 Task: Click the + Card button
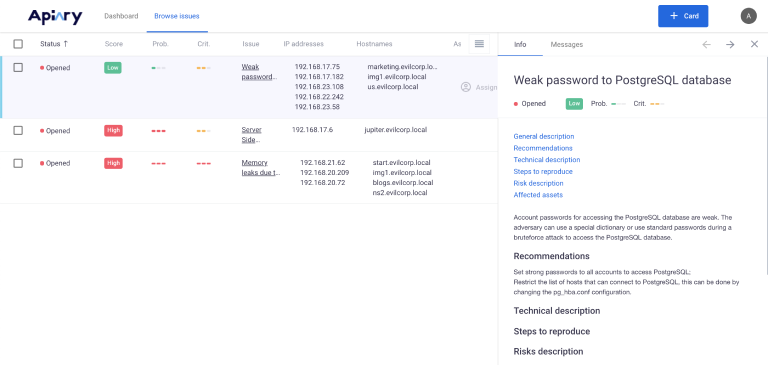pos(683,16)
